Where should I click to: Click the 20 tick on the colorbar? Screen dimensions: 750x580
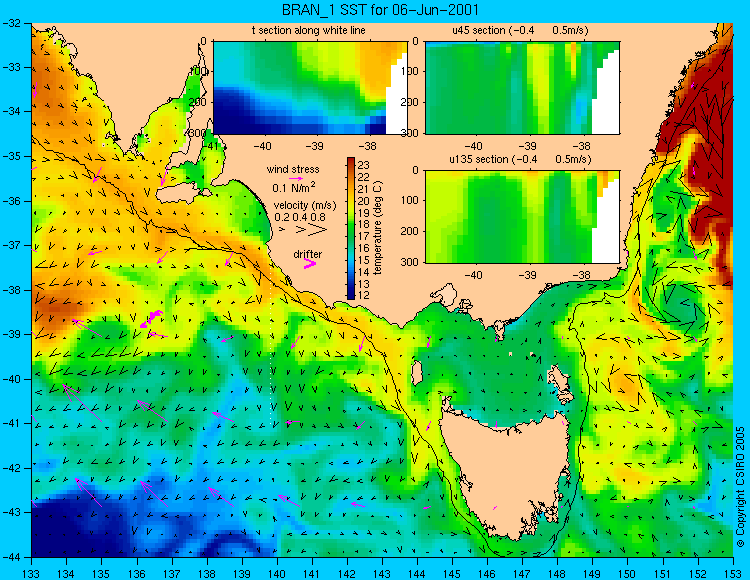pyautogui.click(x=364, y=201)
